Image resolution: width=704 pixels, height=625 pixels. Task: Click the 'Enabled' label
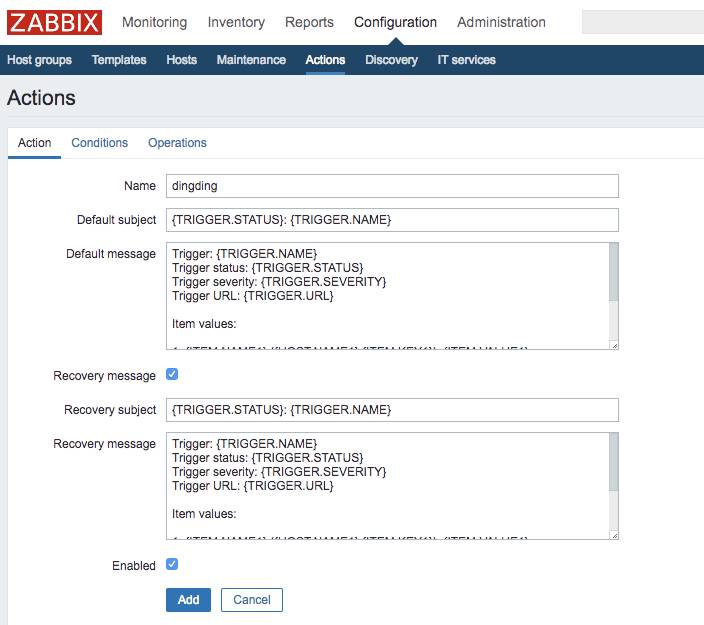(134, 566)
